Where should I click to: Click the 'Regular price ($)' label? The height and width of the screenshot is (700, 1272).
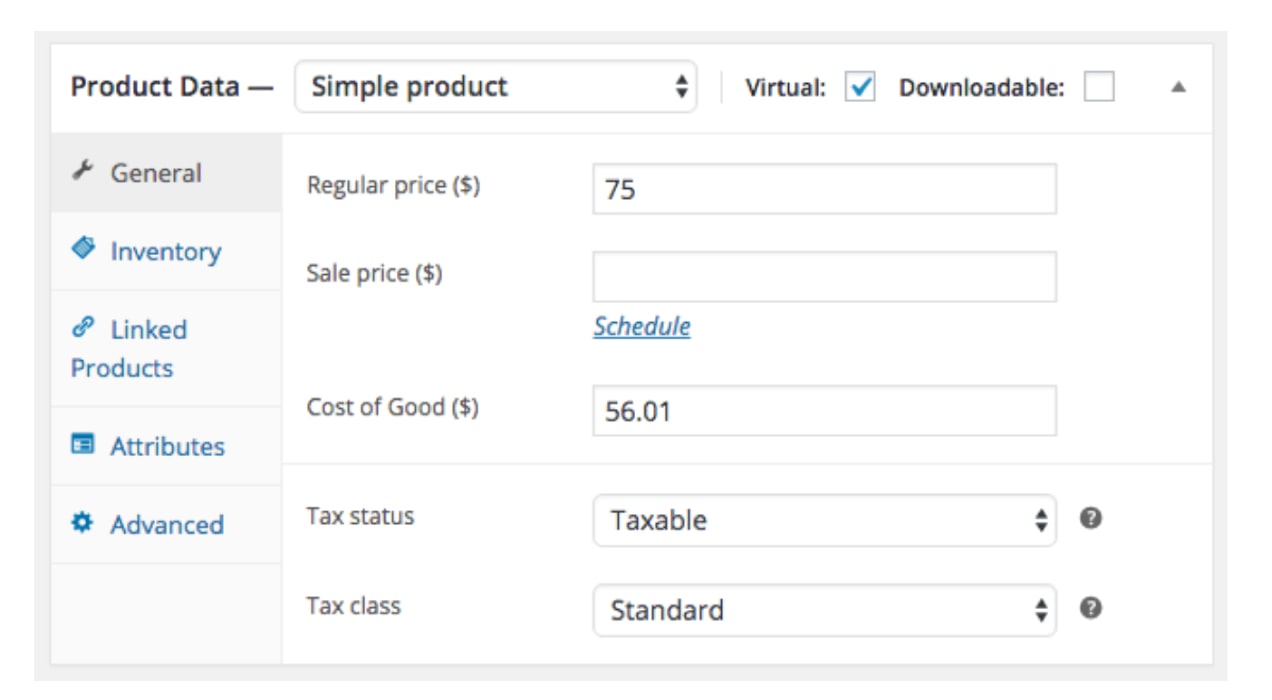click(394, 186)
